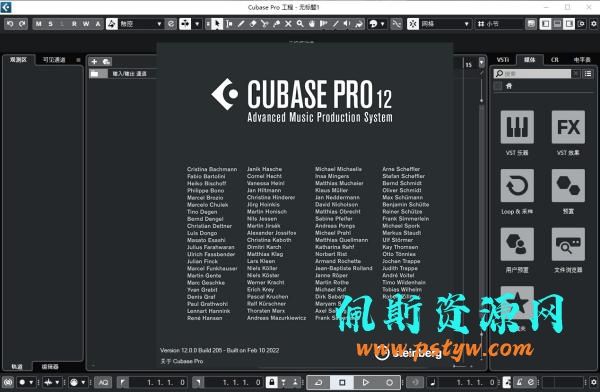Toggle the S solo-all state button
Screen dimensions: 600x392
pyautogui.click(x=51, y=24)
